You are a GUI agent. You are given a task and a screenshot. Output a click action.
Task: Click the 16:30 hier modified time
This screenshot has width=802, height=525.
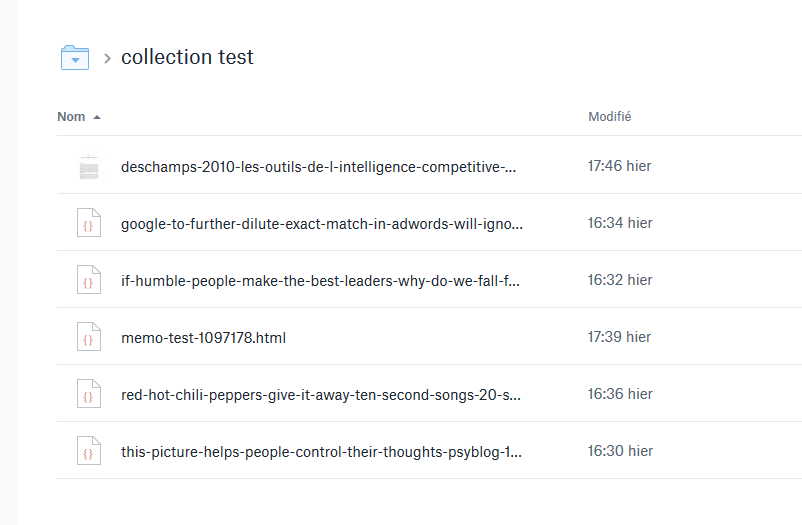(x=620, y=451)
